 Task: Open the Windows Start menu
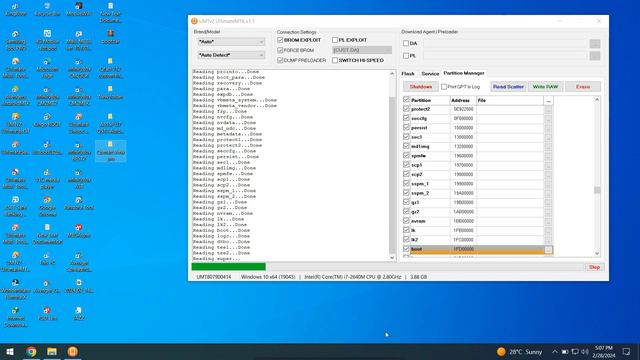click(x=10, y=351)
